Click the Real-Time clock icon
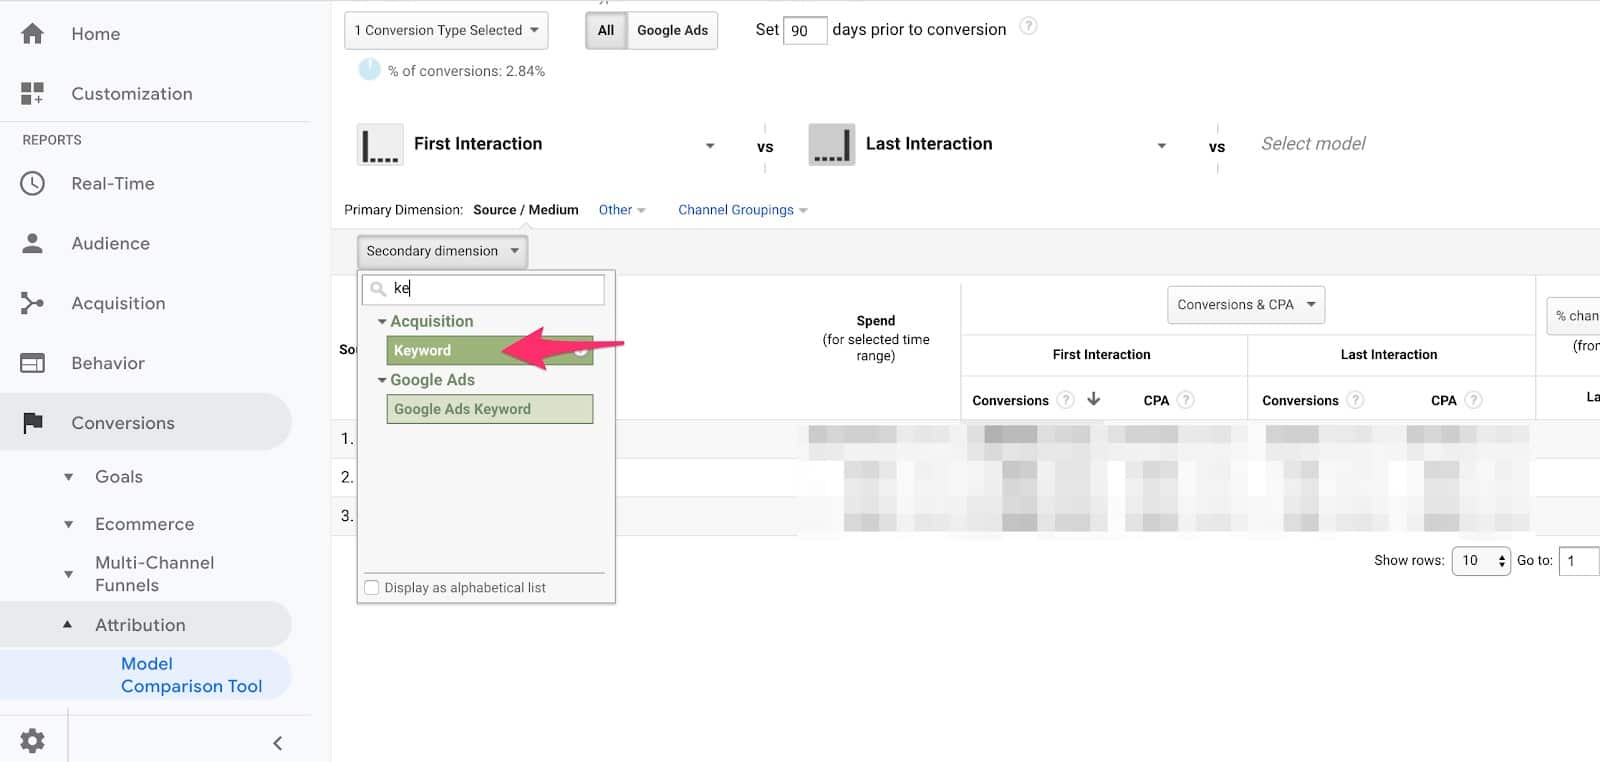 [x=32, y=184]
